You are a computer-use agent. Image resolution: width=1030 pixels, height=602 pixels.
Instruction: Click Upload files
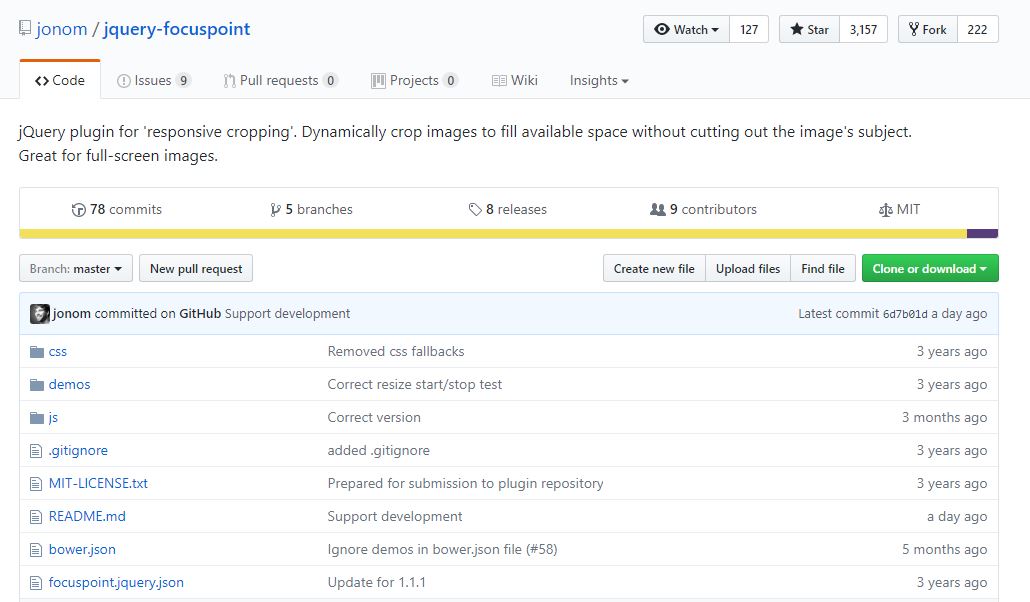(x=748, y=268)
